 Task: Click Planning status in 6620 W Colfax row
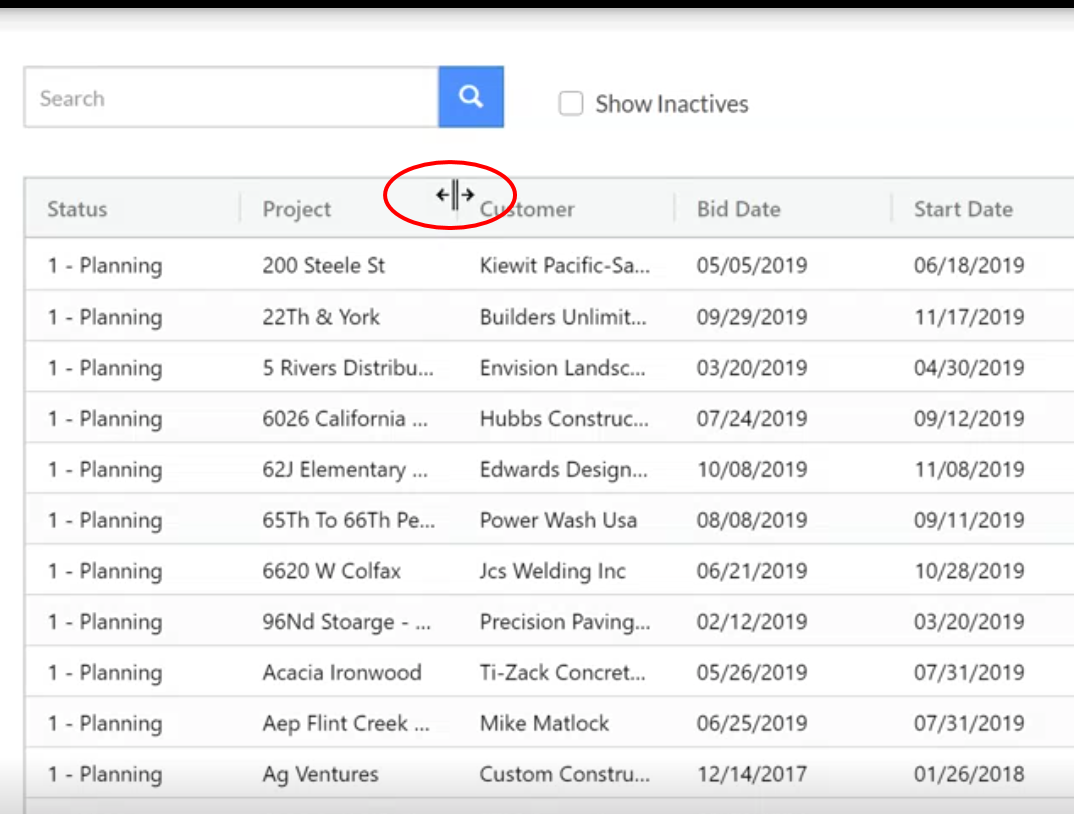105,571
